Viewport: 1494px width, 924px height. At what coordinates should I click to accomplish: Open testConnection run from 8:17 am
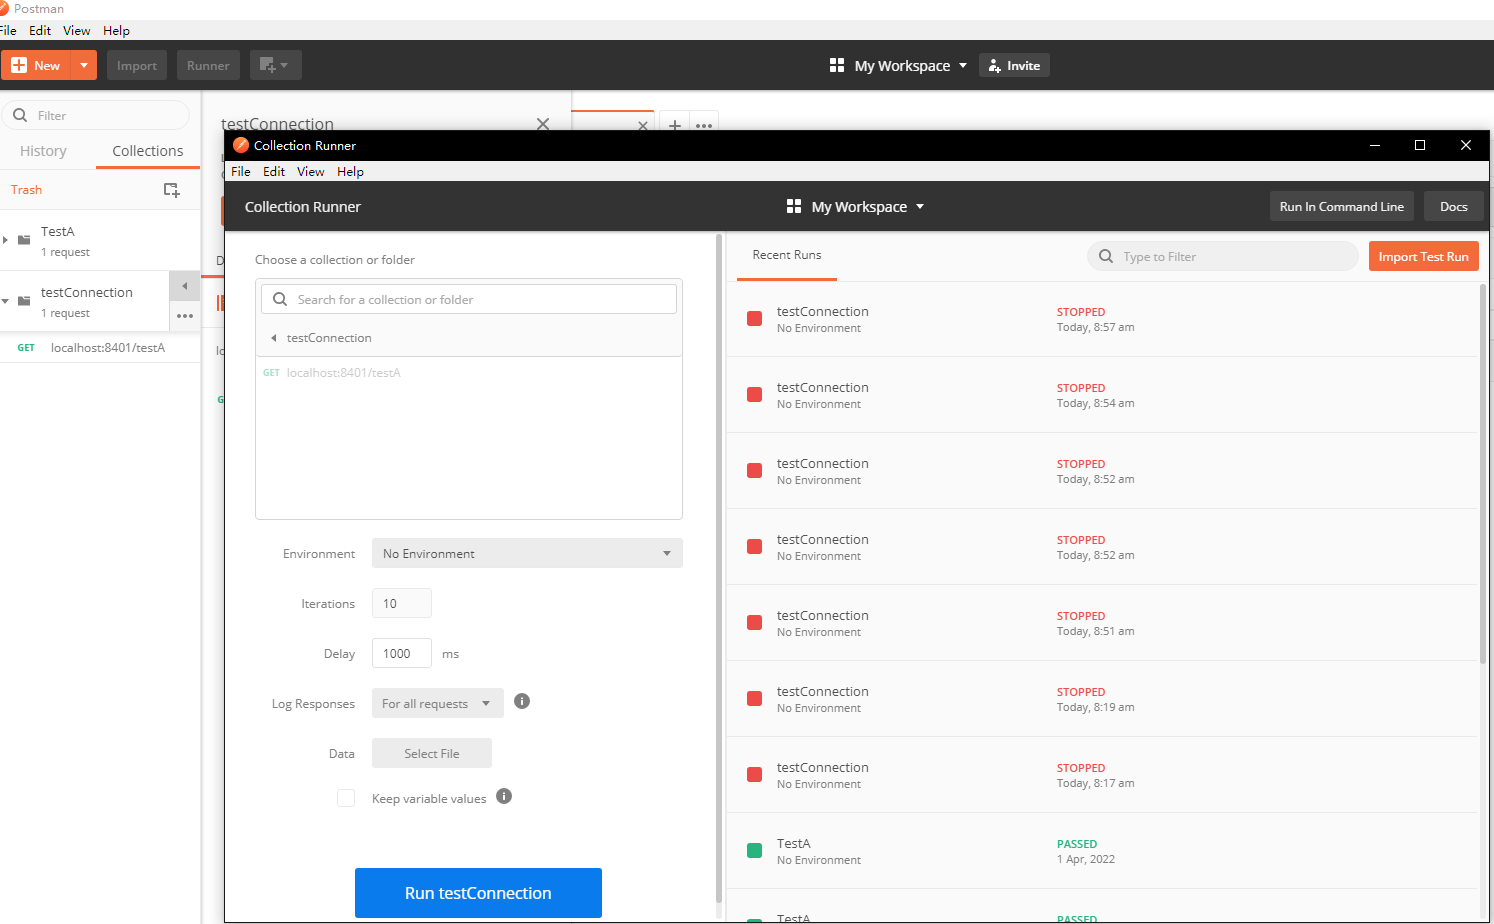point(1101,775)
